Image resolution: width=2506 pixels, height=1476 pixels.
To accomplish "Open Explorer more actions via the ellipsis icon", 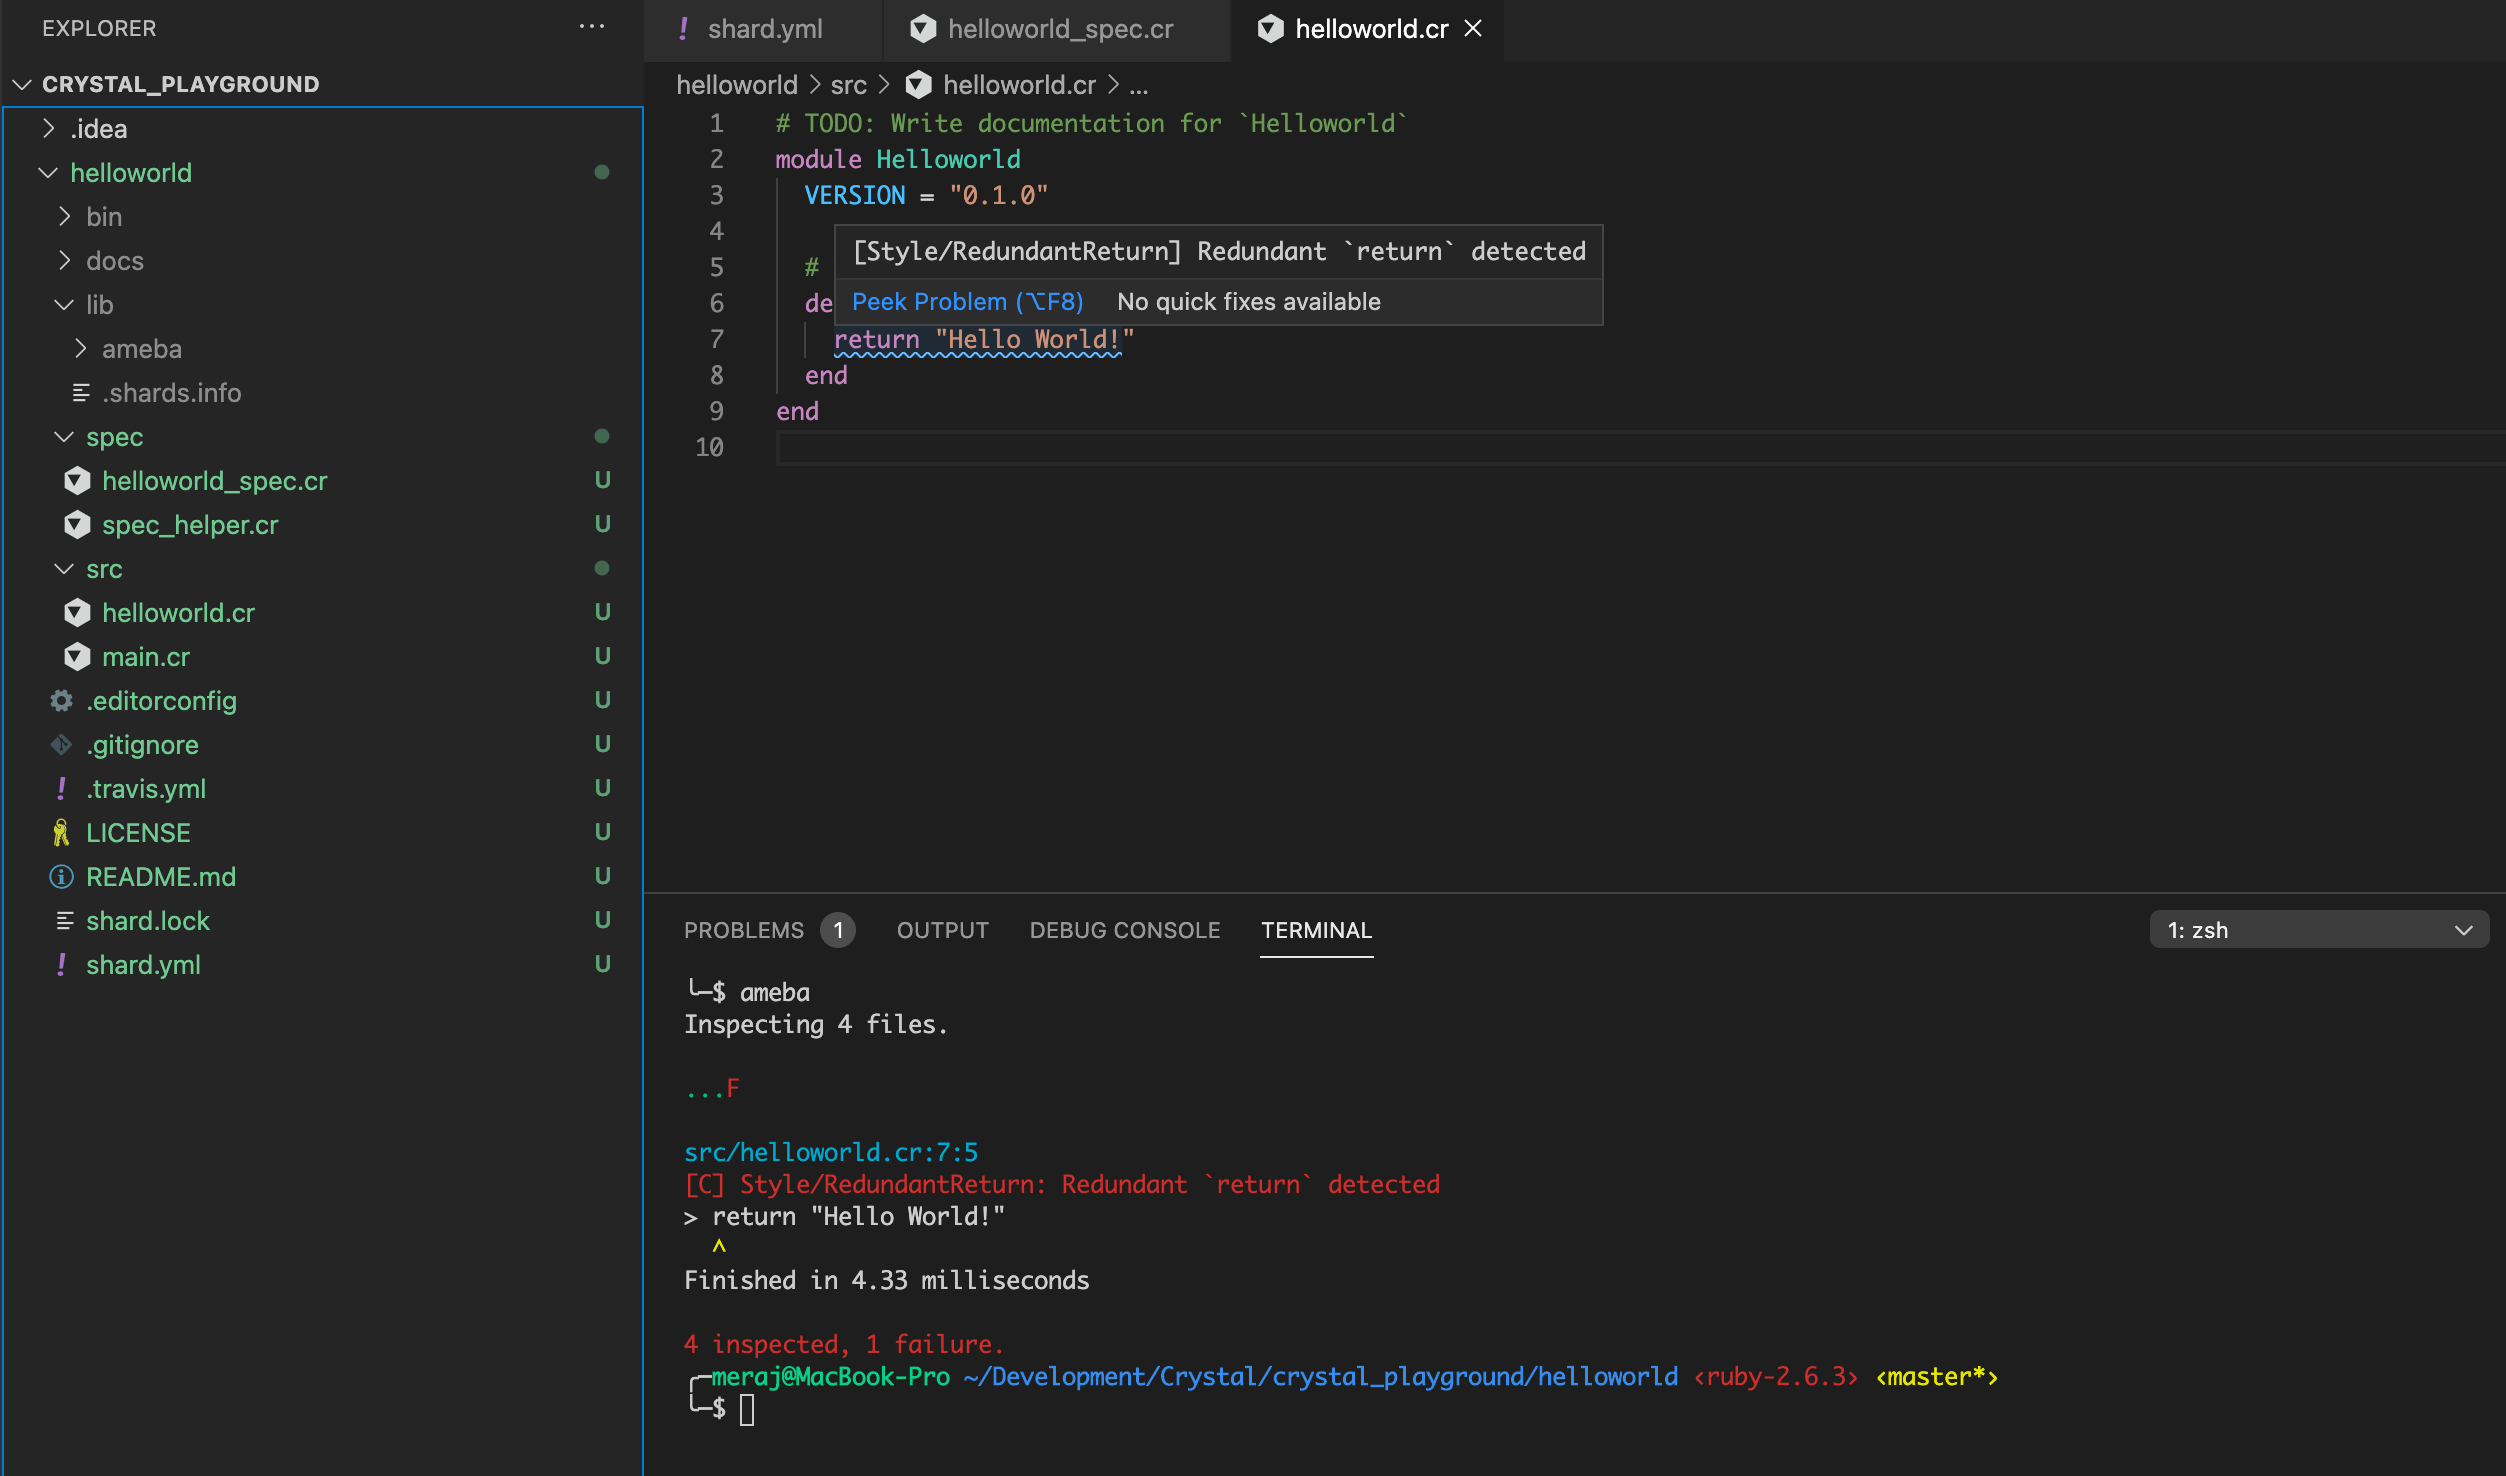I will pyautogui.click(x=592, y=26).
